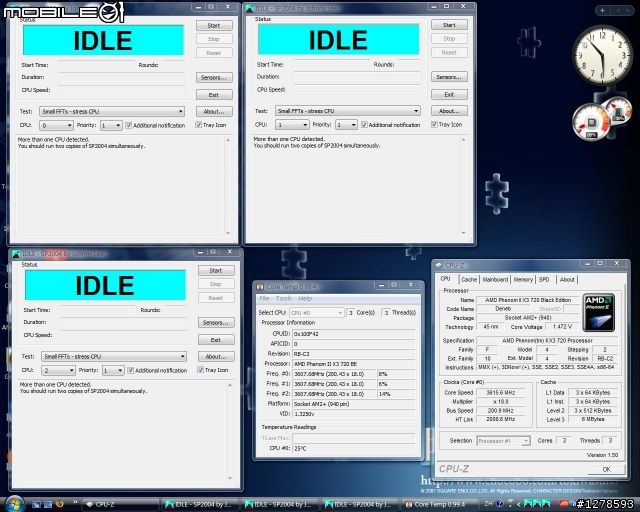Viewport: 640px width, 512px height.
Task: Click the Core Speed value in CPU-Z
Action: pyautogui.click(x=501, y=392)
